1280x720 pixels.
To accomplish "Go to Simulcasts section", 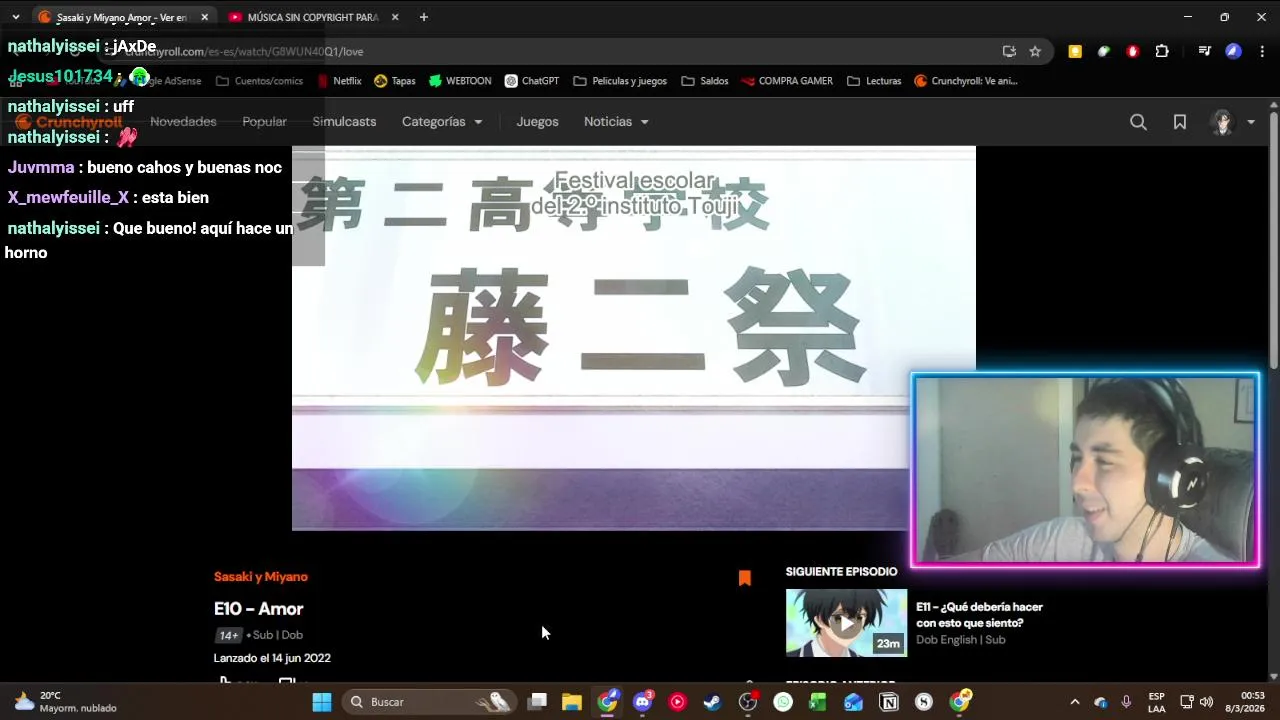I will (x=344, y=122).
